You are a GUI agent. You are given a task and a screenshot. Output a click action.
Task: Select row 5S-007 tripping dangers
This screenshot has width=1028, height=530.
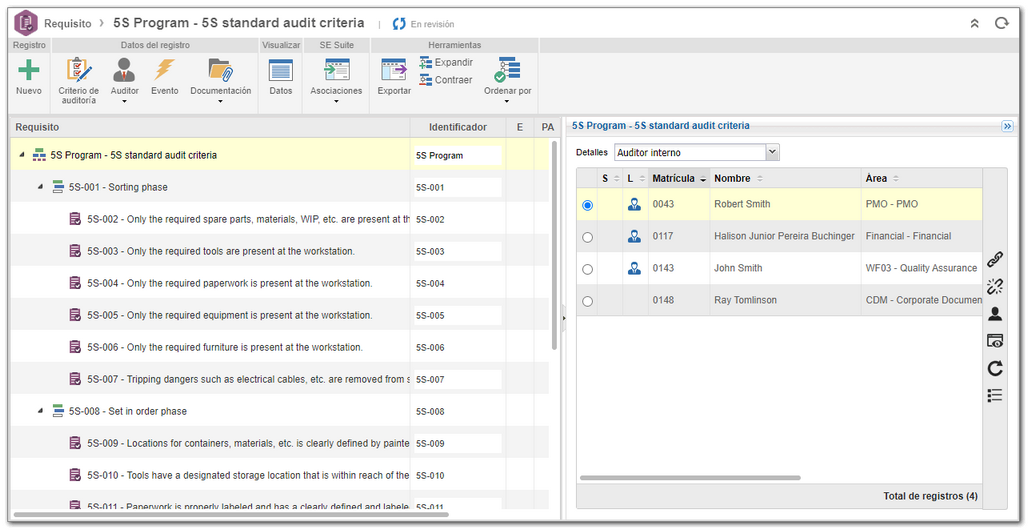click(279, 379)
